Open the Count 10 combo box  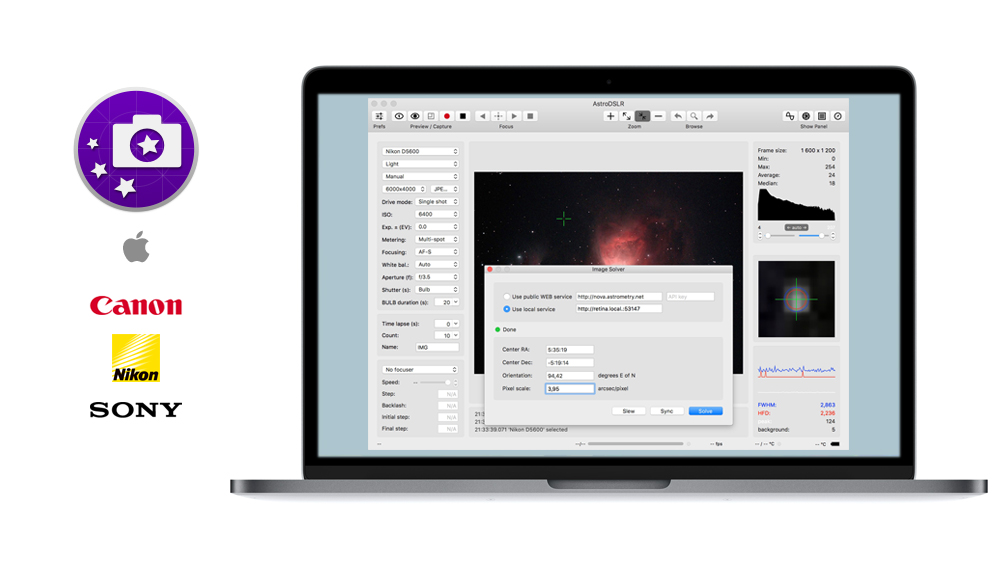pos(446,335)
